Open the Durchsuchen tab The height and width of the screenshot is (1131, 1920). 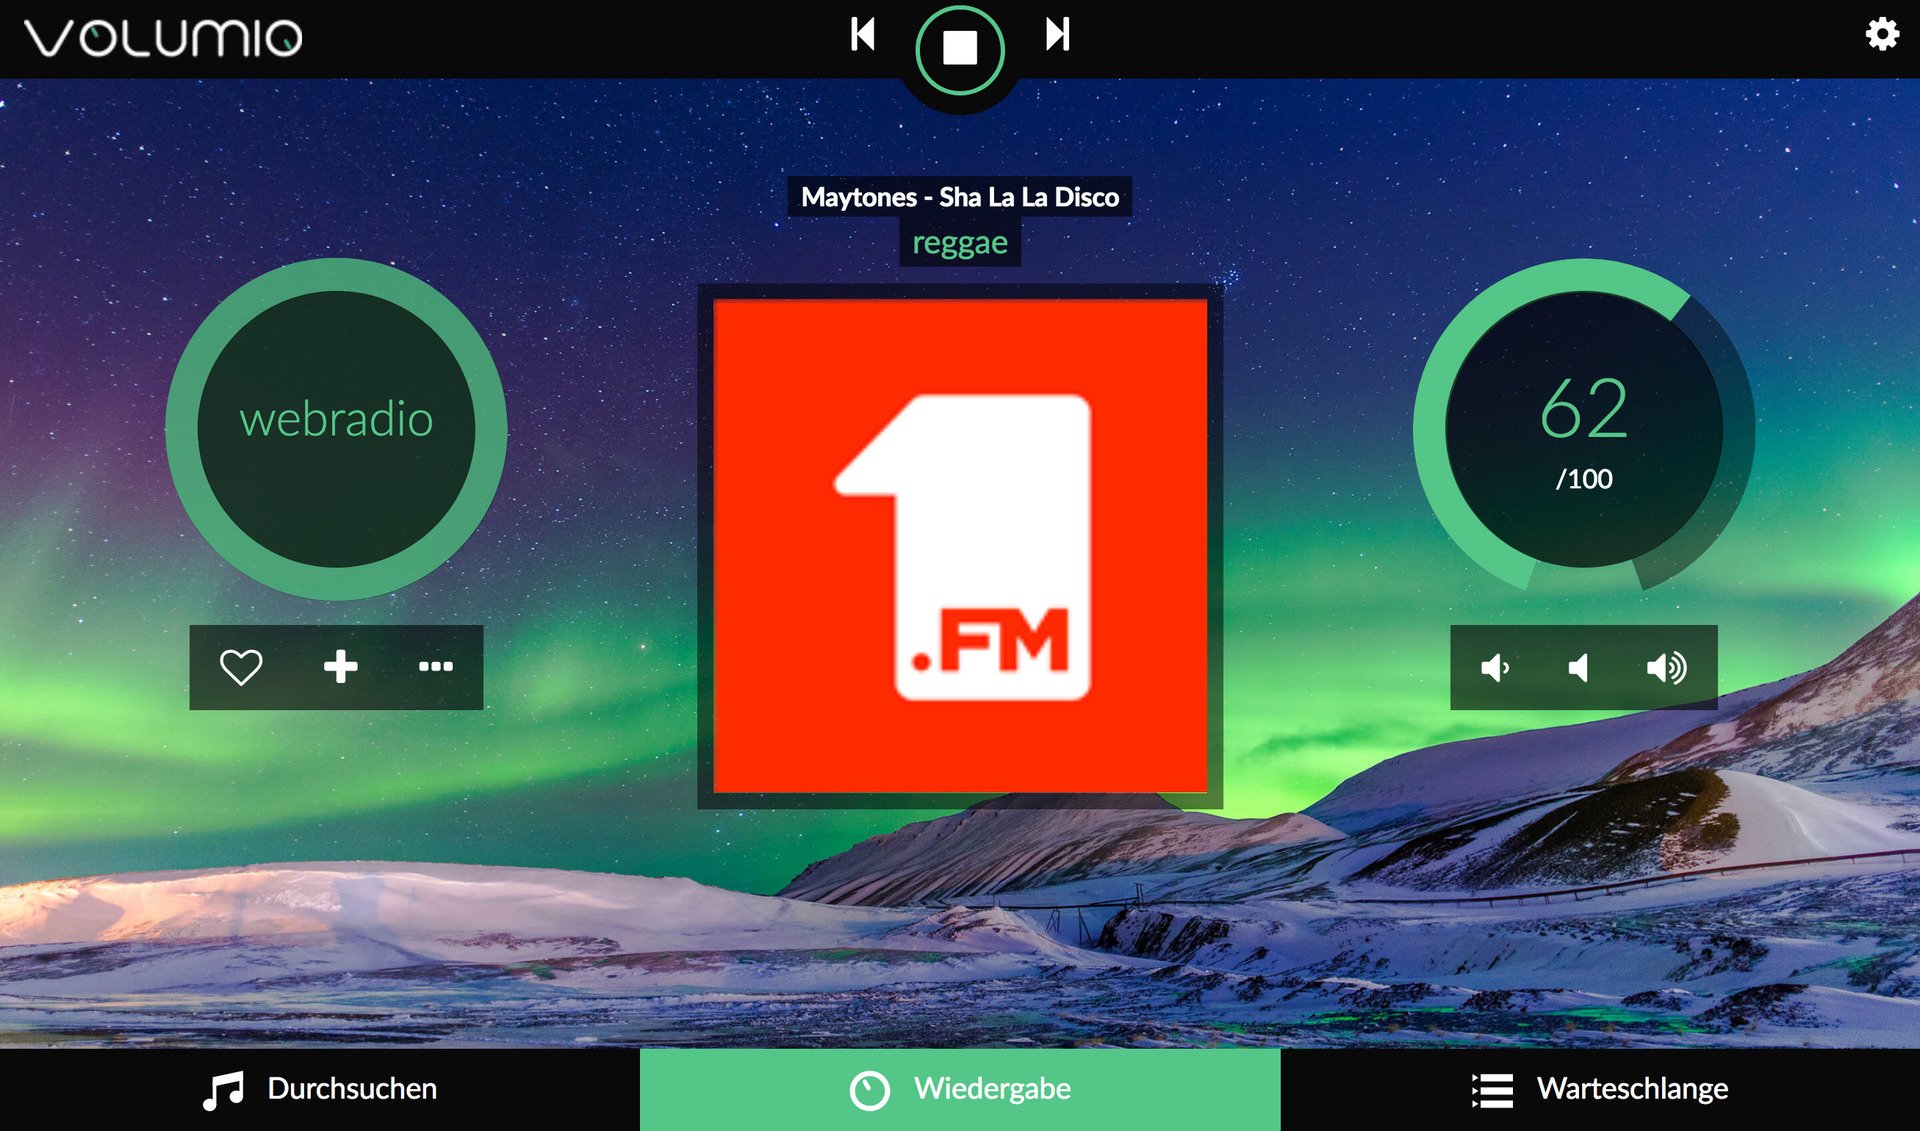[320, 1090]
